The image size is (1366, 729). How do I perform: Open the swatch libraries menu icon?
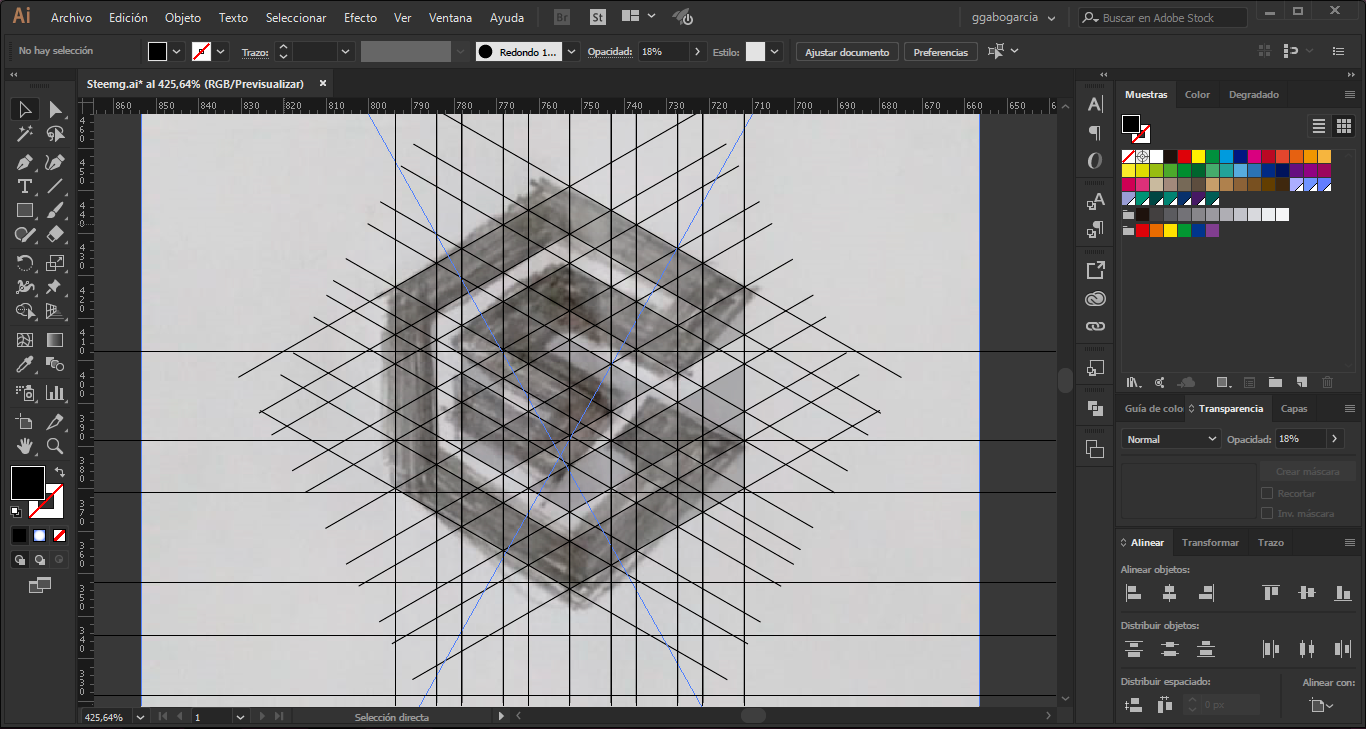1133,382
